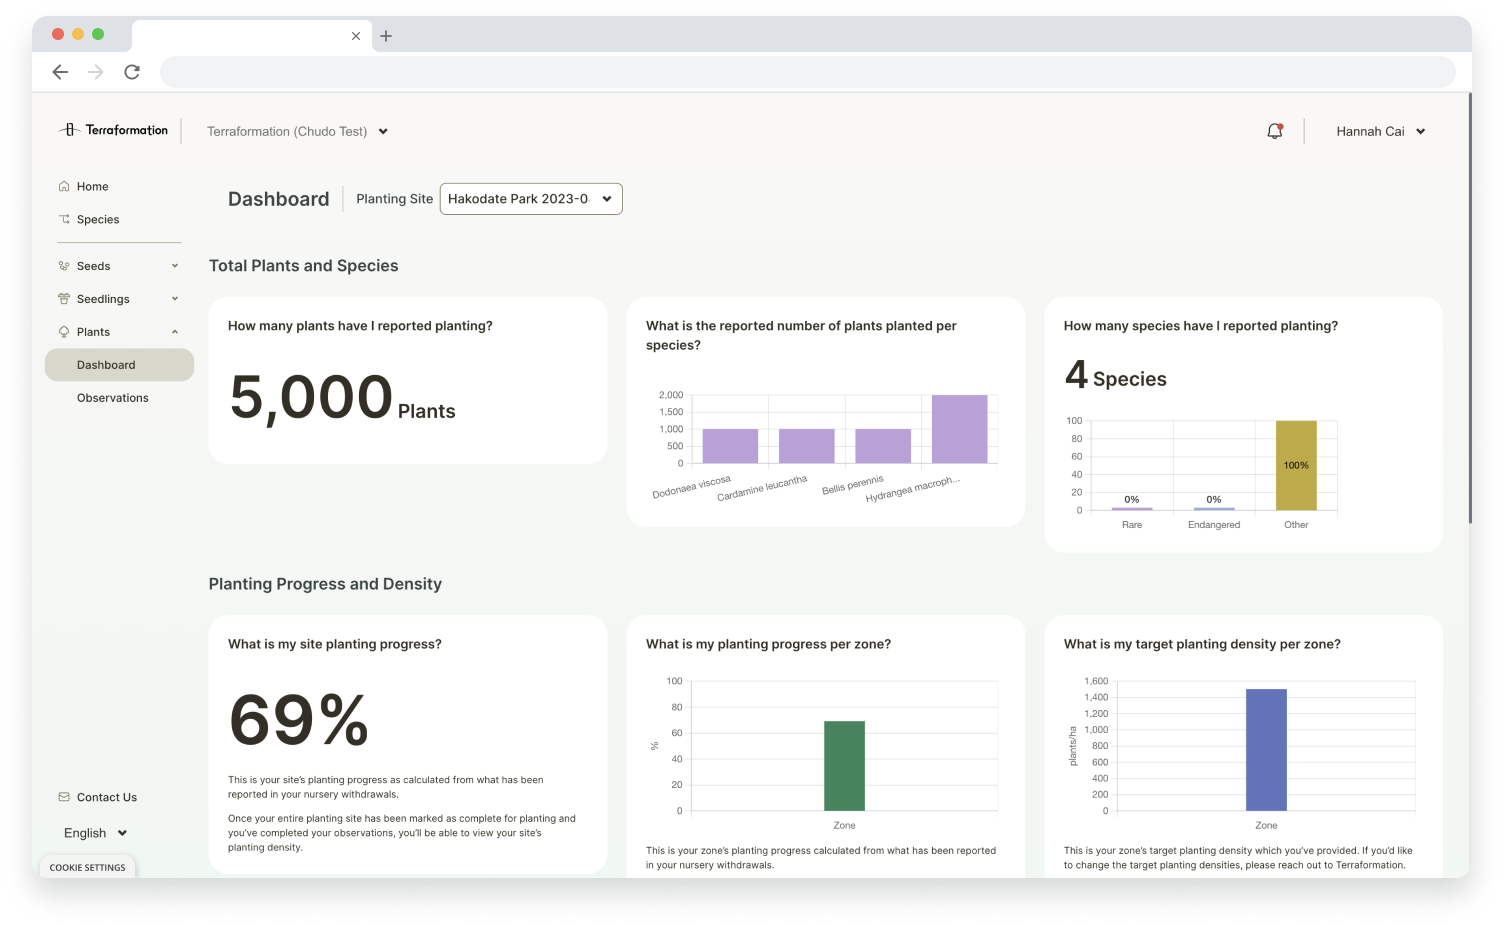The height and width of the screenshot is (926, 1504).
Task: Click the notification bell icon
Action: (x=1274, y=131)
